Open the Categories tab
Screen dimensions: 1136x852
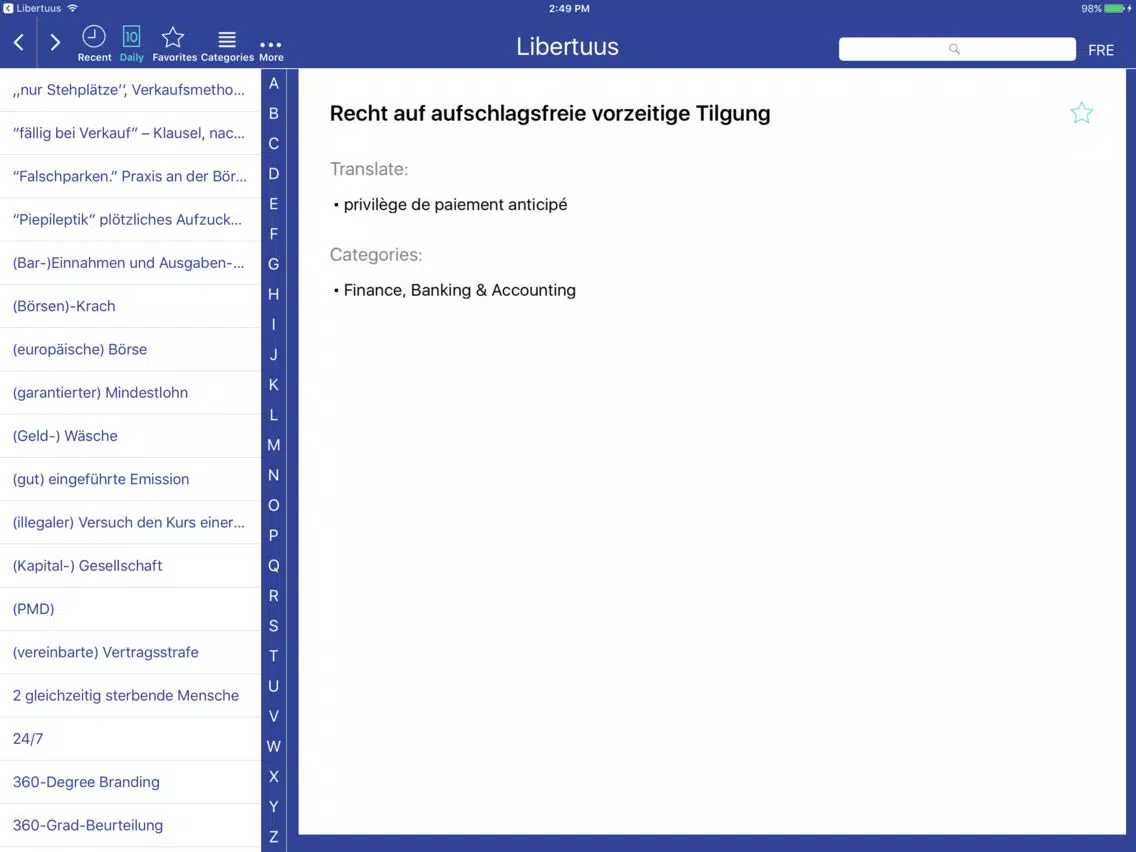227,46
